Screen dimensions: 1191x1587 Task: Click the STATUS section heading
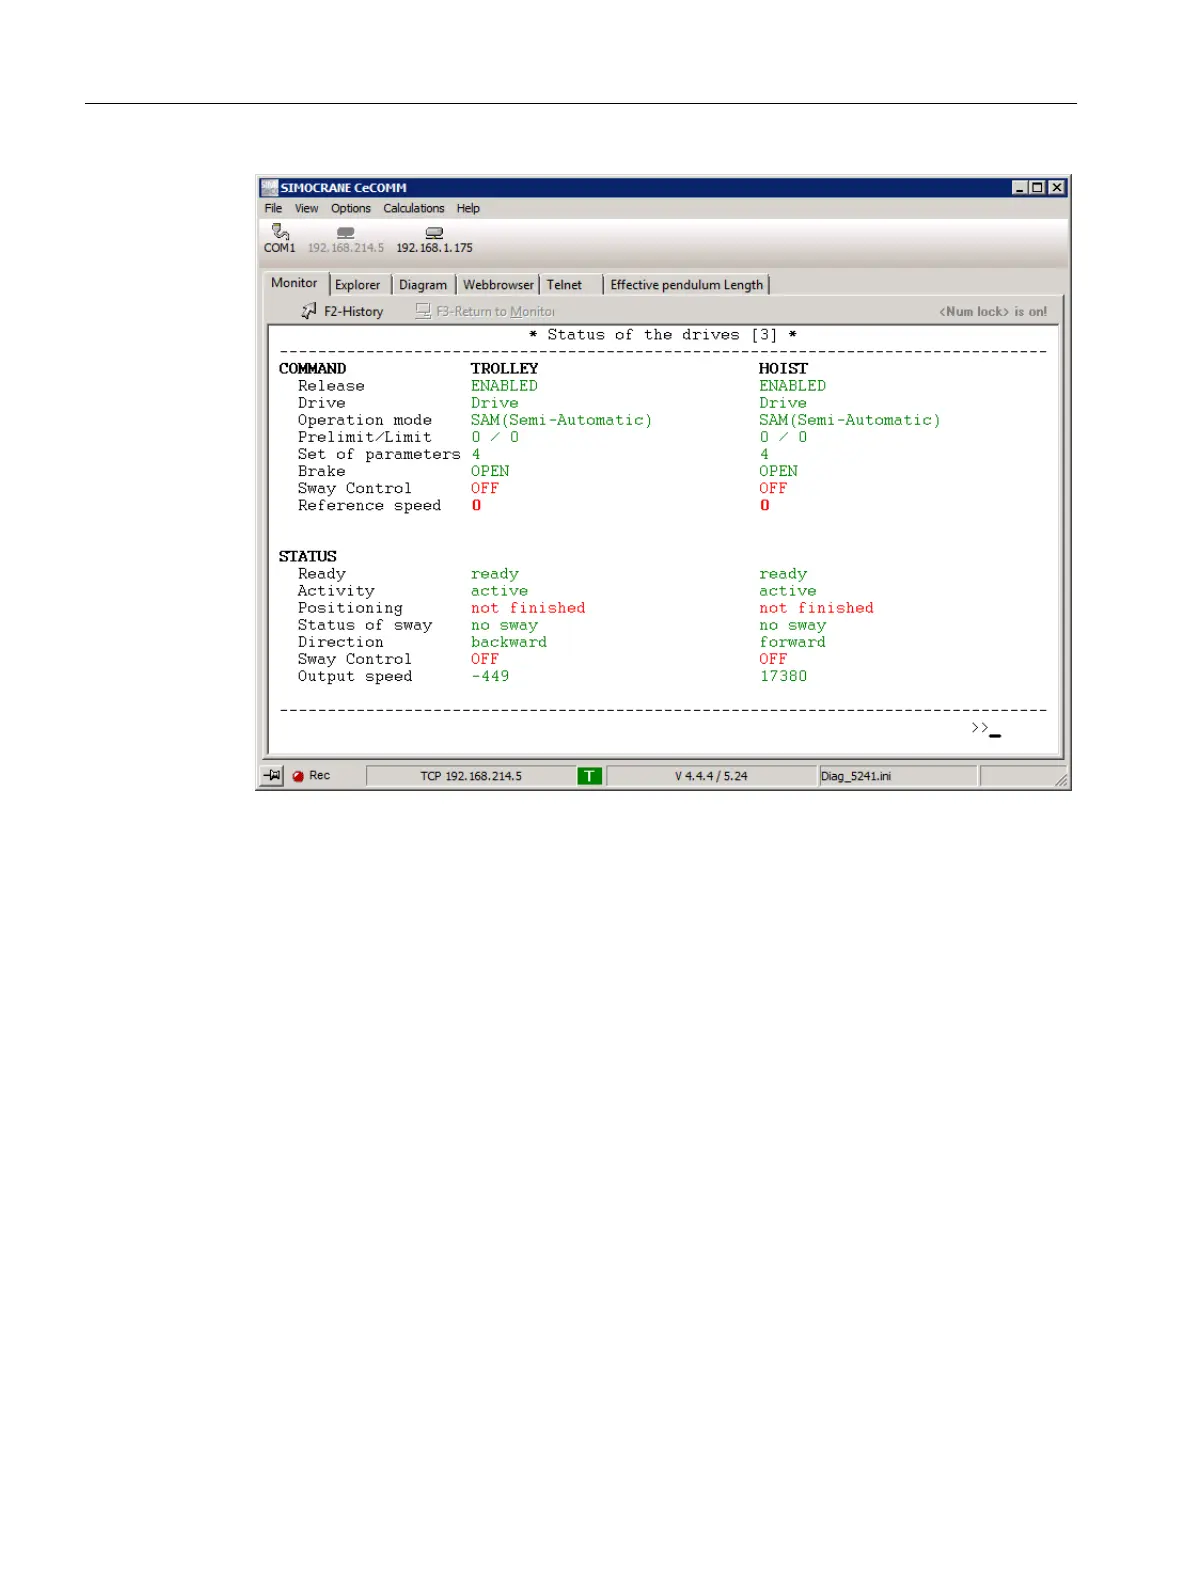click(x=308, y=557)
